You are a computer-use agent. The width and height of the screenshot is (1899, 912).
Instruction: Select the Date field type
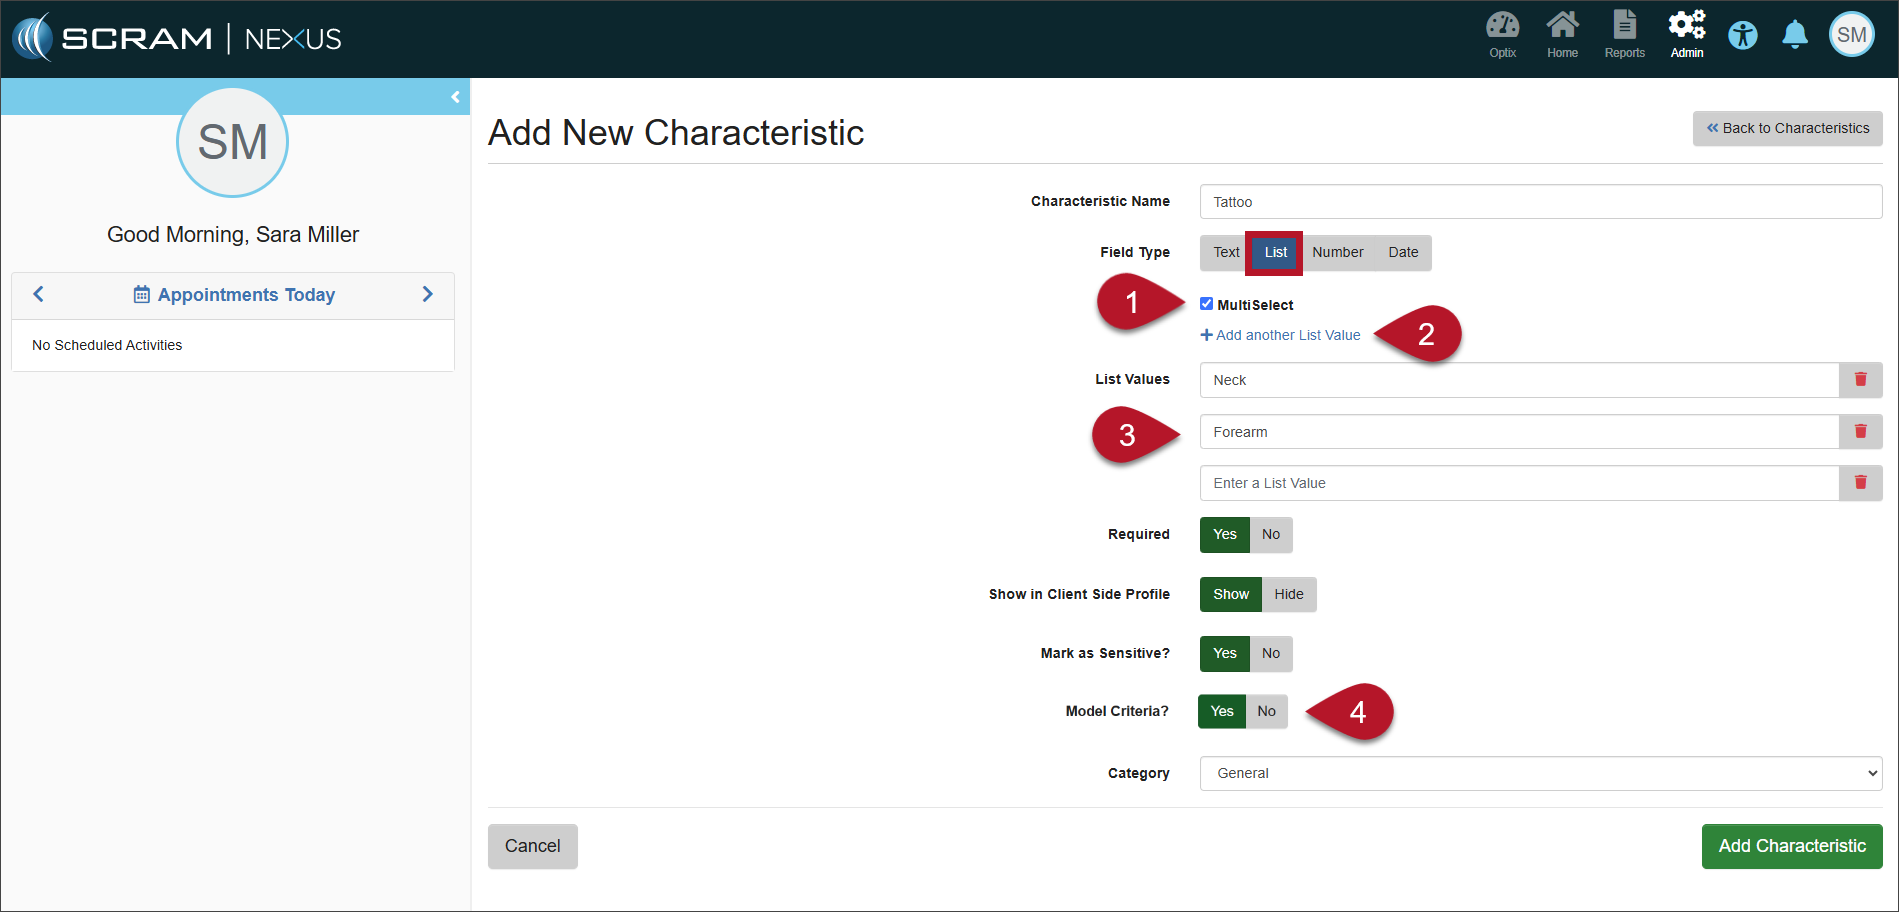pos(1403,253)
